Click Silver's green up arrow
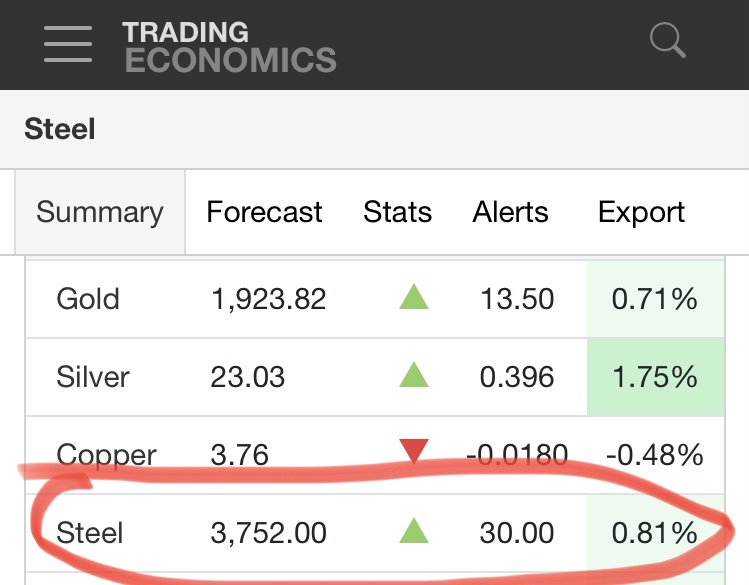This screenshot has height=585, width=749. click(x=413, y=376)
